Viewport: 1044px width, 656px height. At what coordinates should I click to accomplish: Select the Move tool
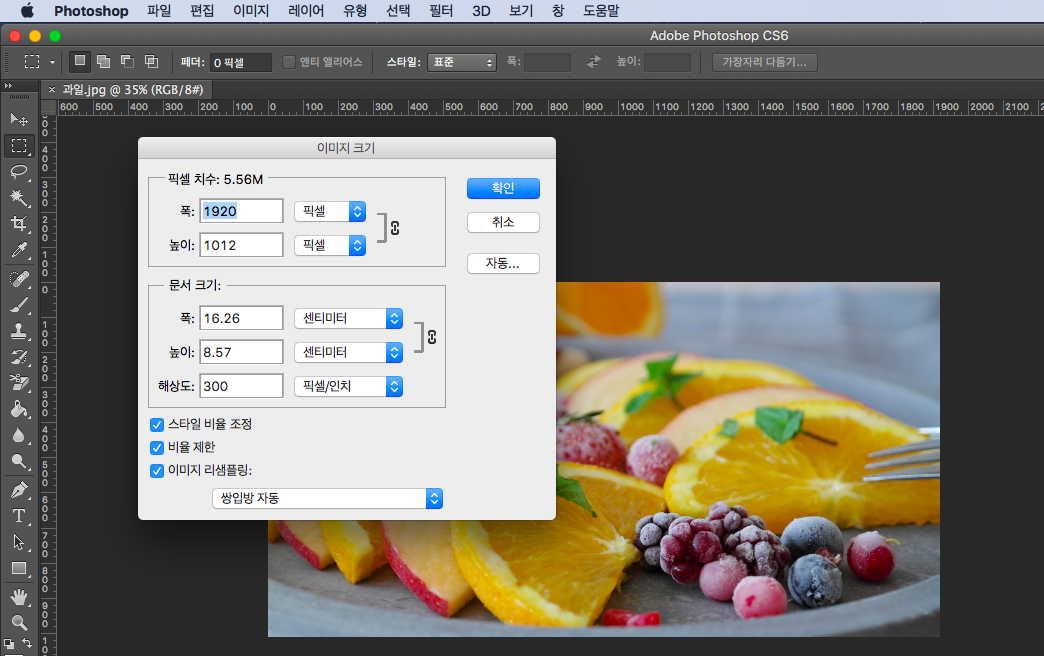pyautogui.click(x=19, y=119)
